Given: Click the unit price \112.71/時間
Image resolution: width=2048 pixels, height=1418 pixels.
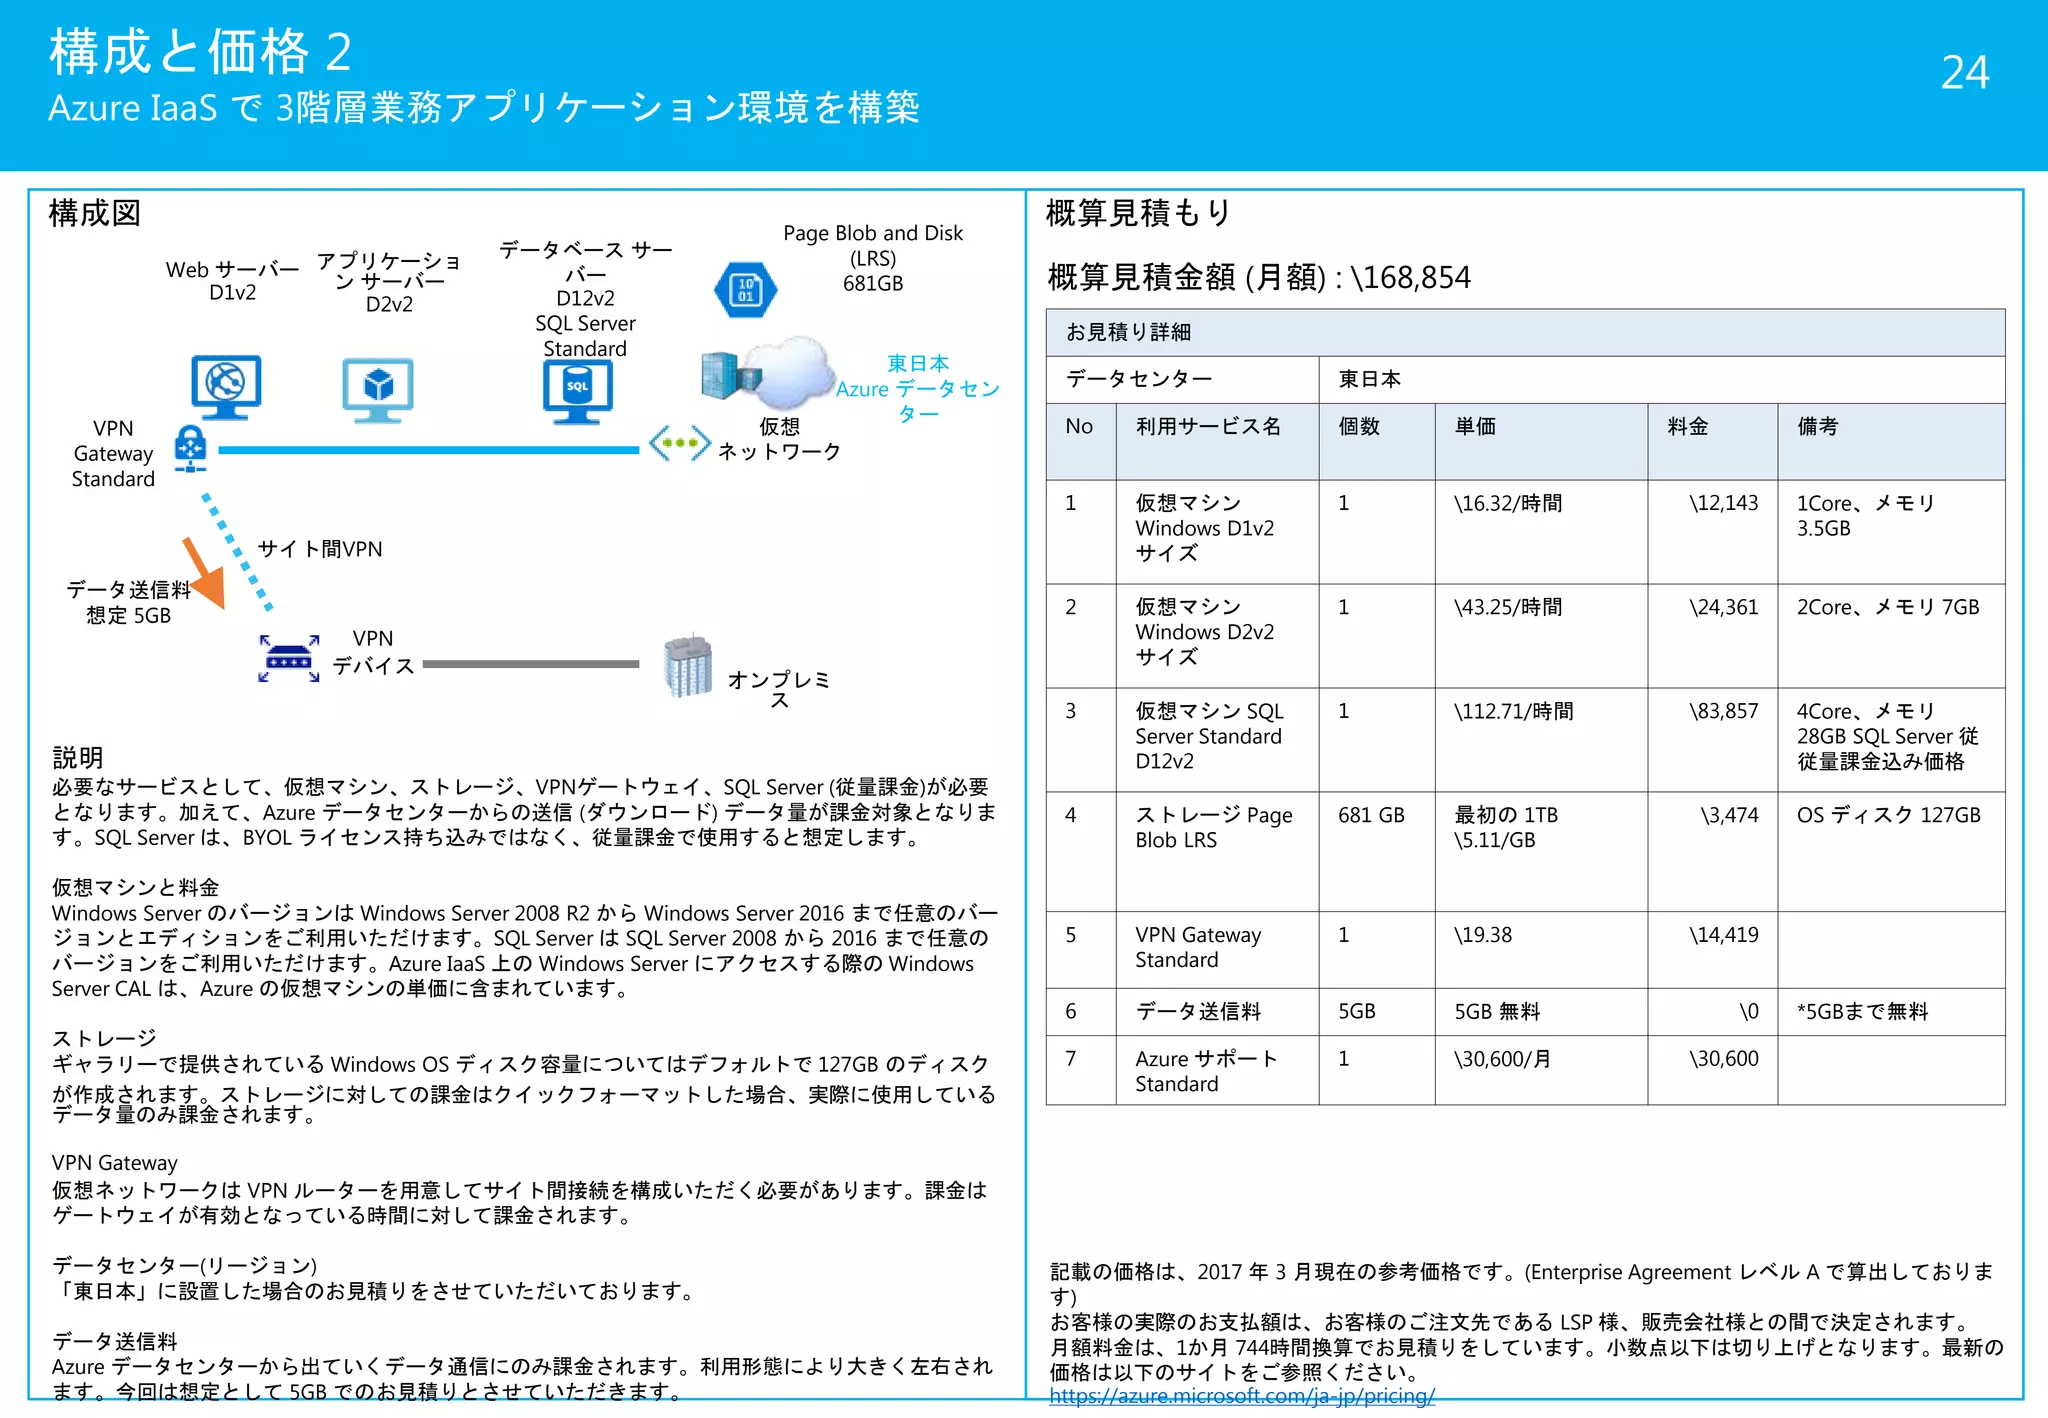Looking at the screenshot, I should click(x=1514, y=711).
